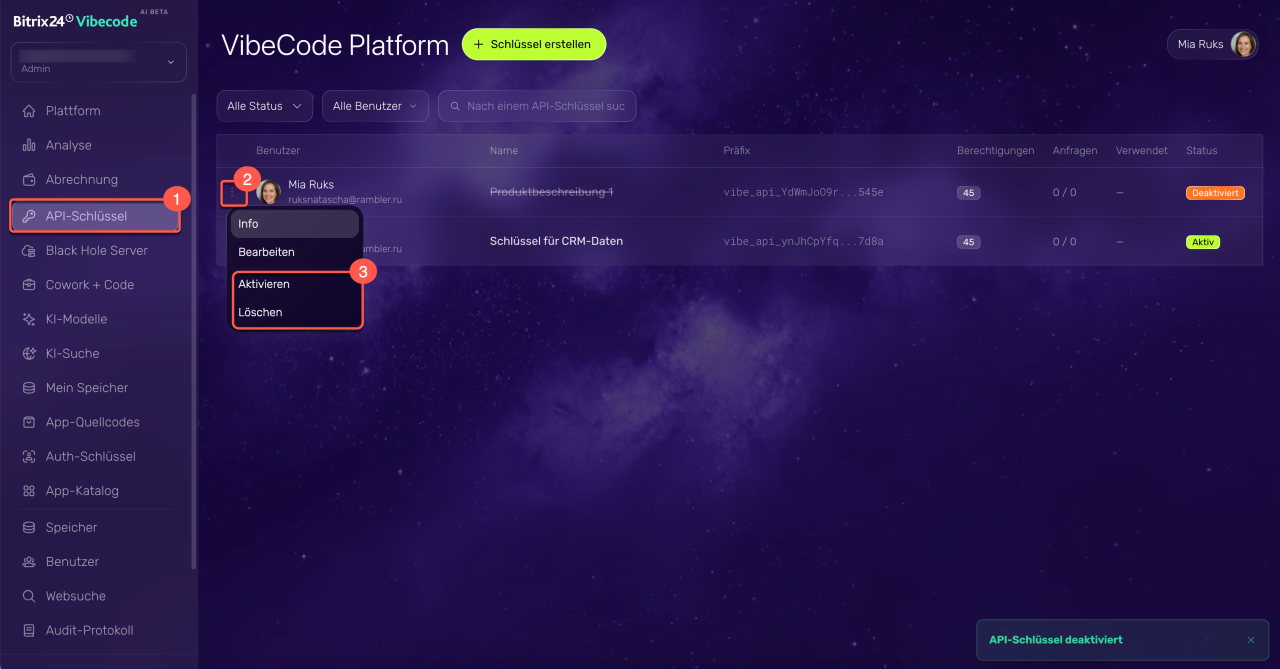This screenshot has height=669, width=1280.
Task: Select the Black Hole Server sidebar icon
Action: [x=29, y=250]
